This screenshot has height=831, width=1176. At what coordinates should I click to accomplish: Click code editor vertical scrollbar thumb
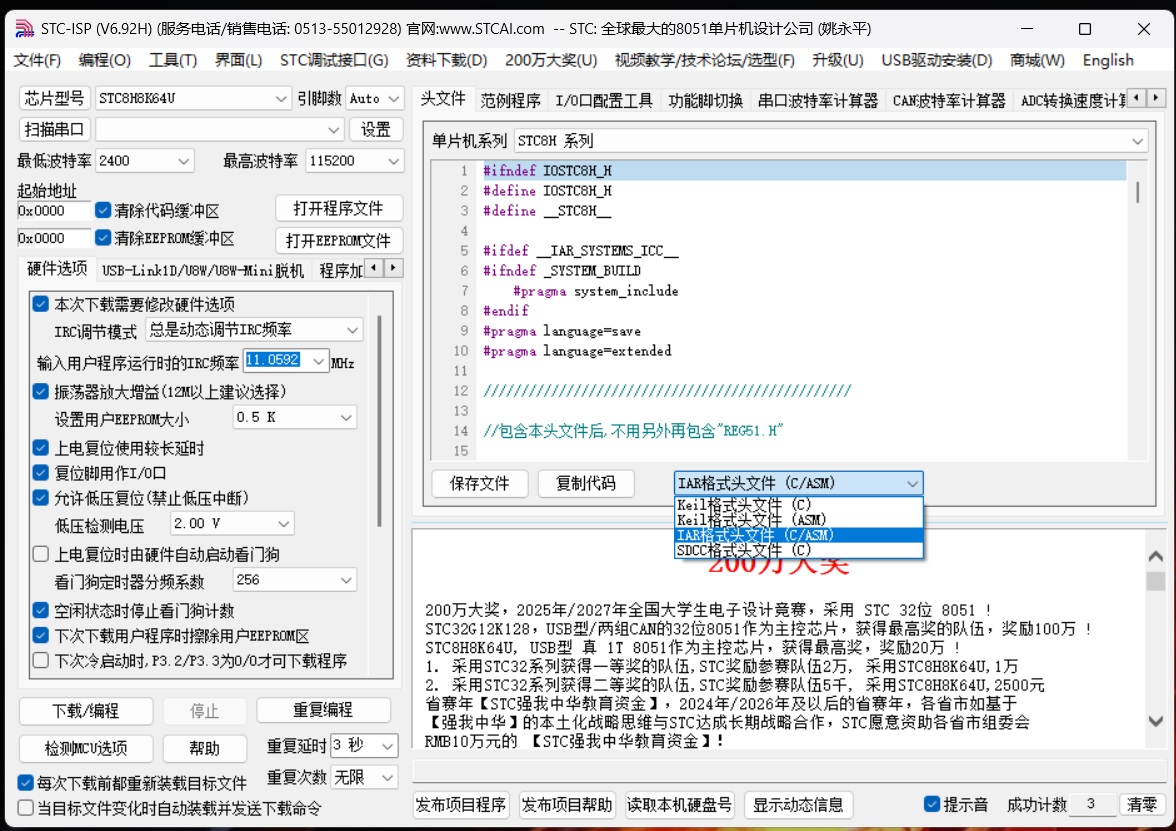click(1137, 193)
